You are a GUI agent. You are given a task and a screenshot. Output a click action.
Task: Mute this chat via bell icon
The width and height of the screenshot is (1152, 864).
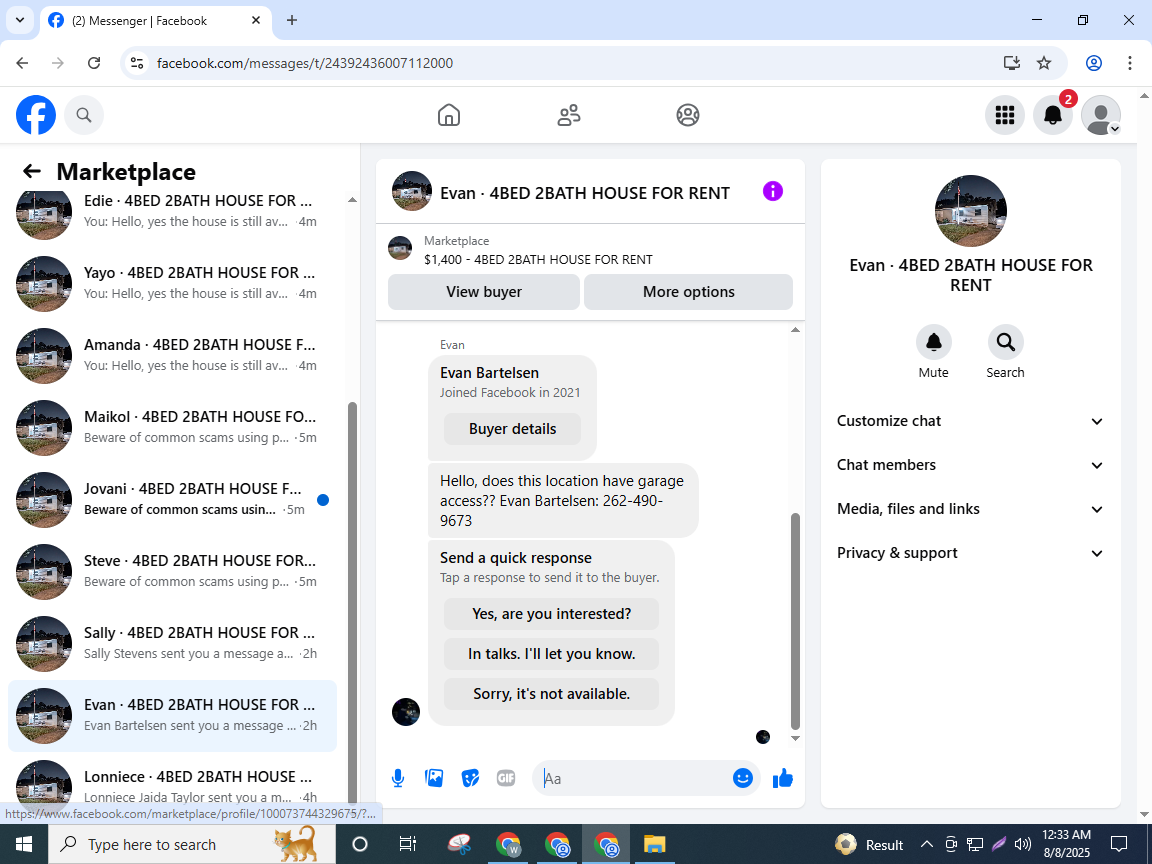[x=934, y=342]
